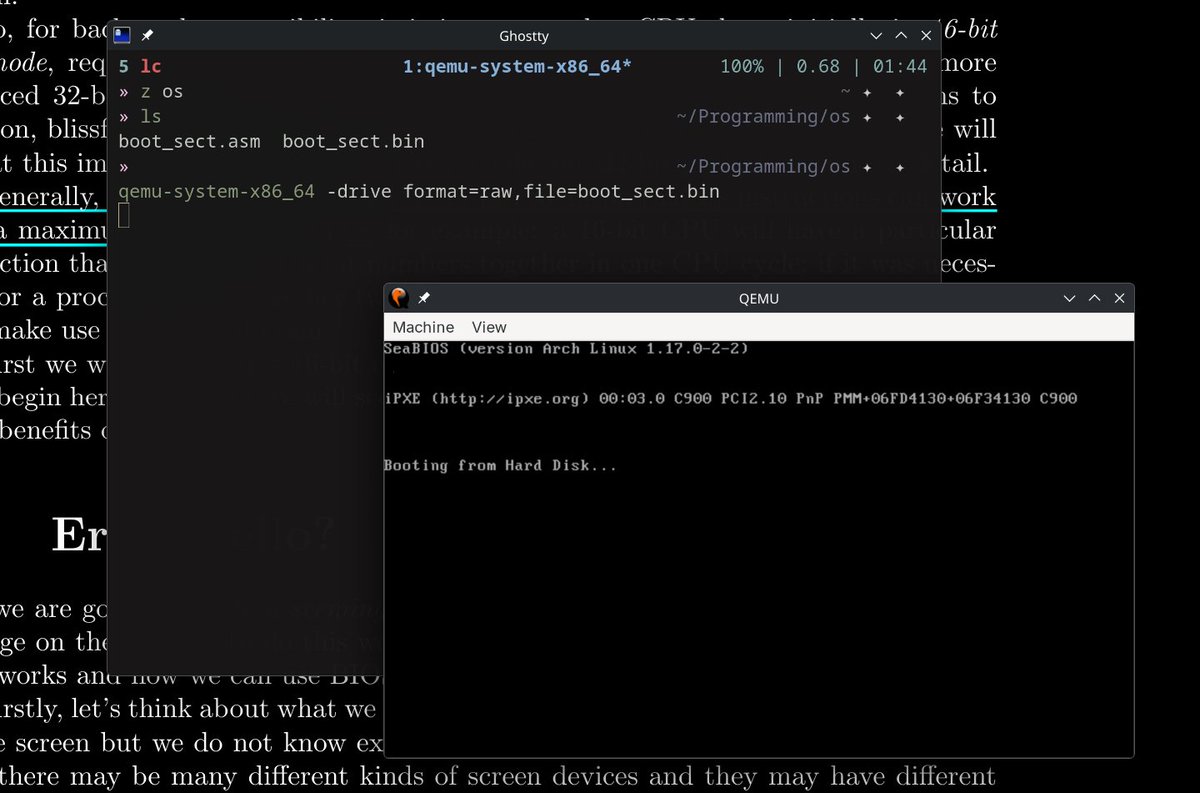Click the boot_sect.asm file name
This screenshot has width=1200, height=793.
click(x=189, y=142)
